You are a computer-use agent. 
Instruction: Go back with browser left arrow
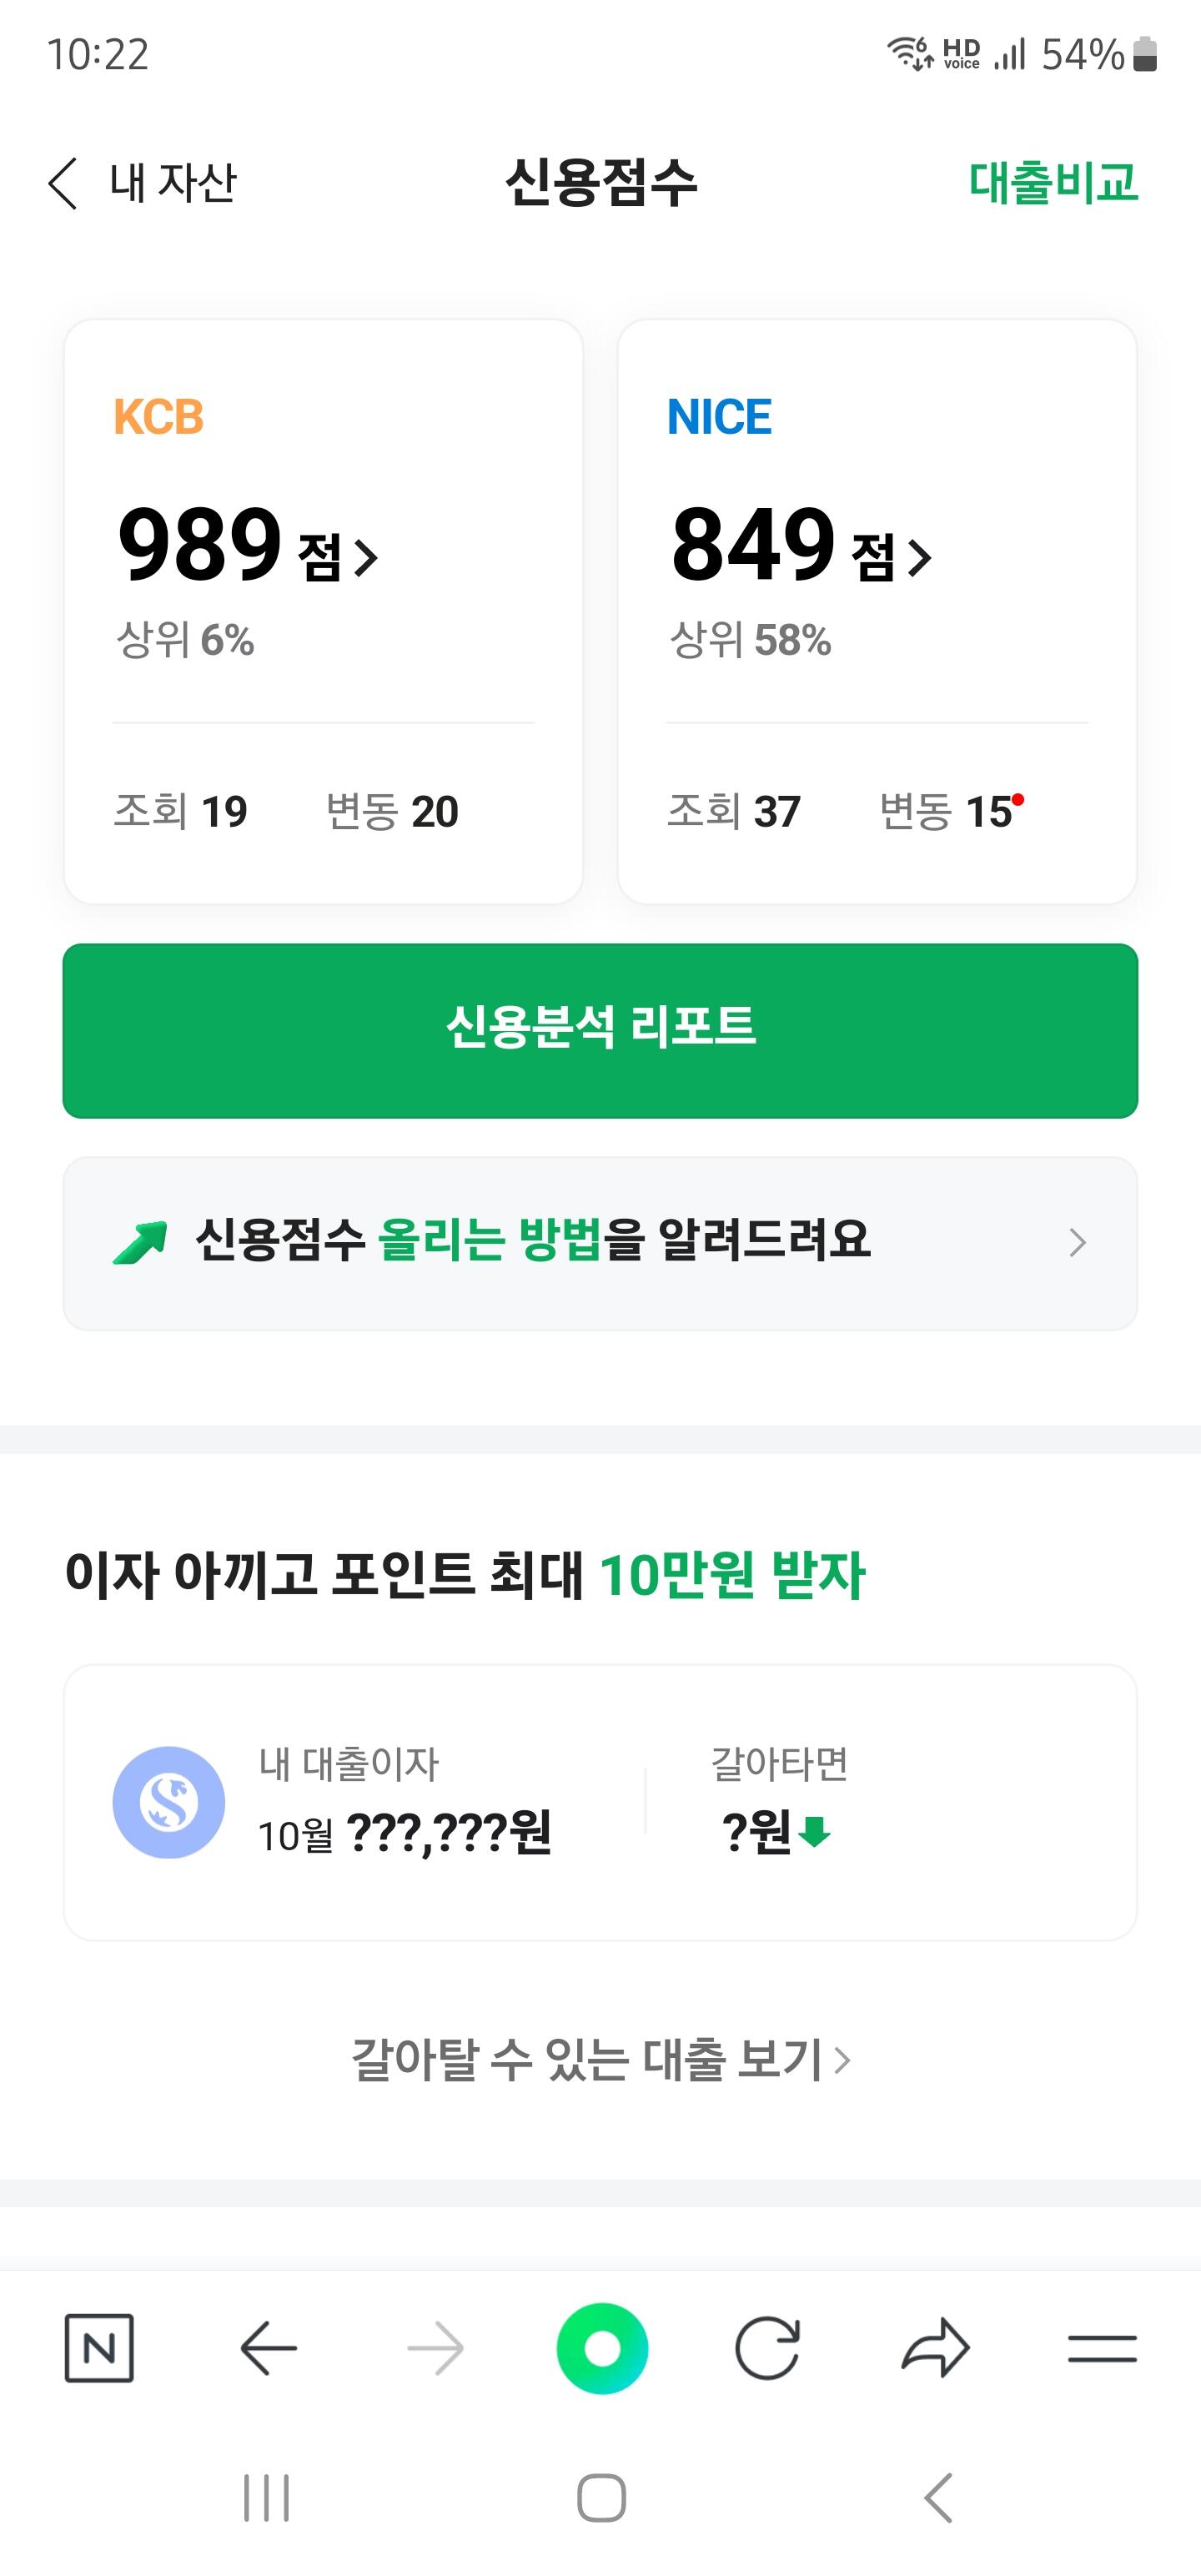tap(268, 2347)
